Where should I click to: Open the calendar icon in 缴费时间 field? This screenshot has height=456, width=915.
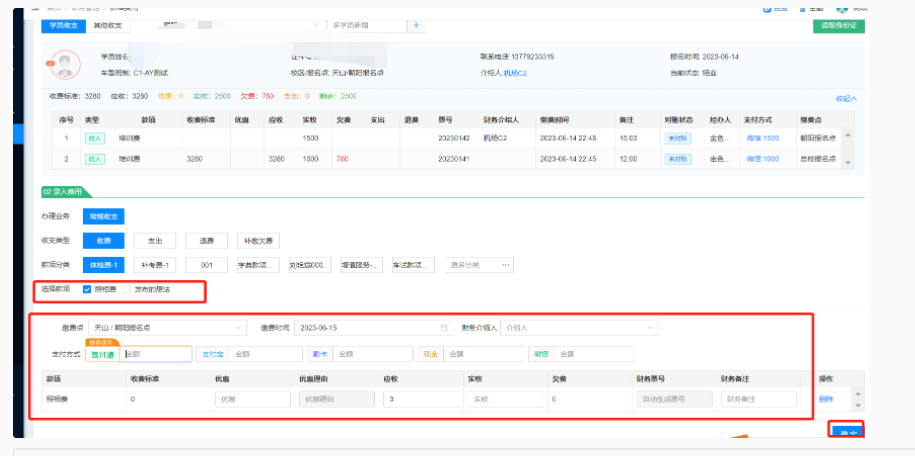pyautogui.click(x=444, y=327)
